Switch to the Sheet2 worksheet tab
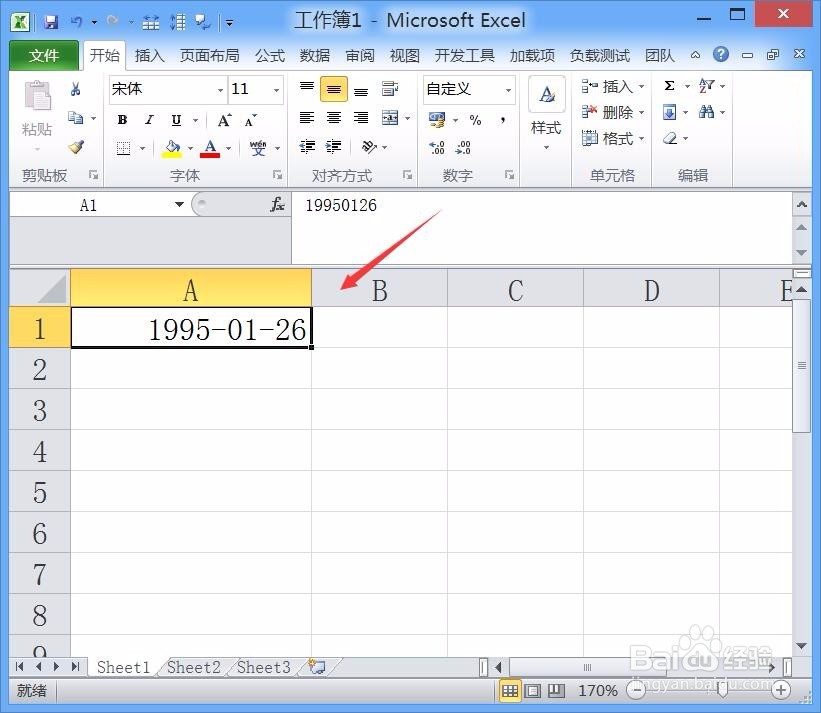The height and width of the screenshot is (713, 821). [x=193, y=667]
